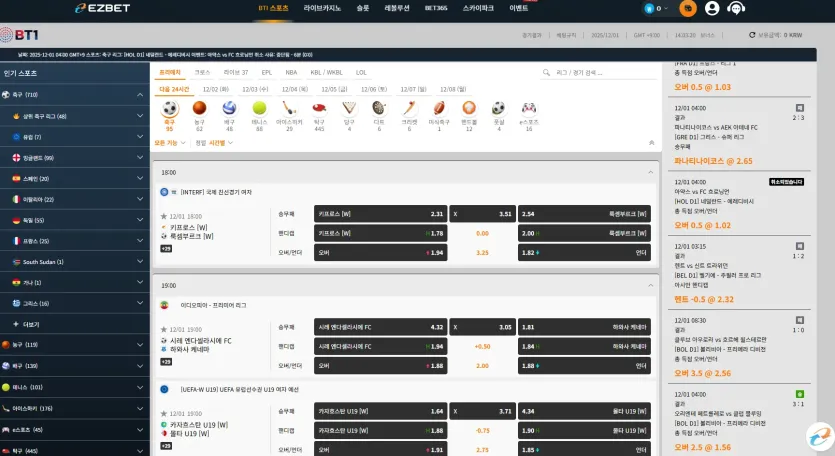Select the soccer ball sport icon
Screen dimensions: 835x456
point(169,109)
